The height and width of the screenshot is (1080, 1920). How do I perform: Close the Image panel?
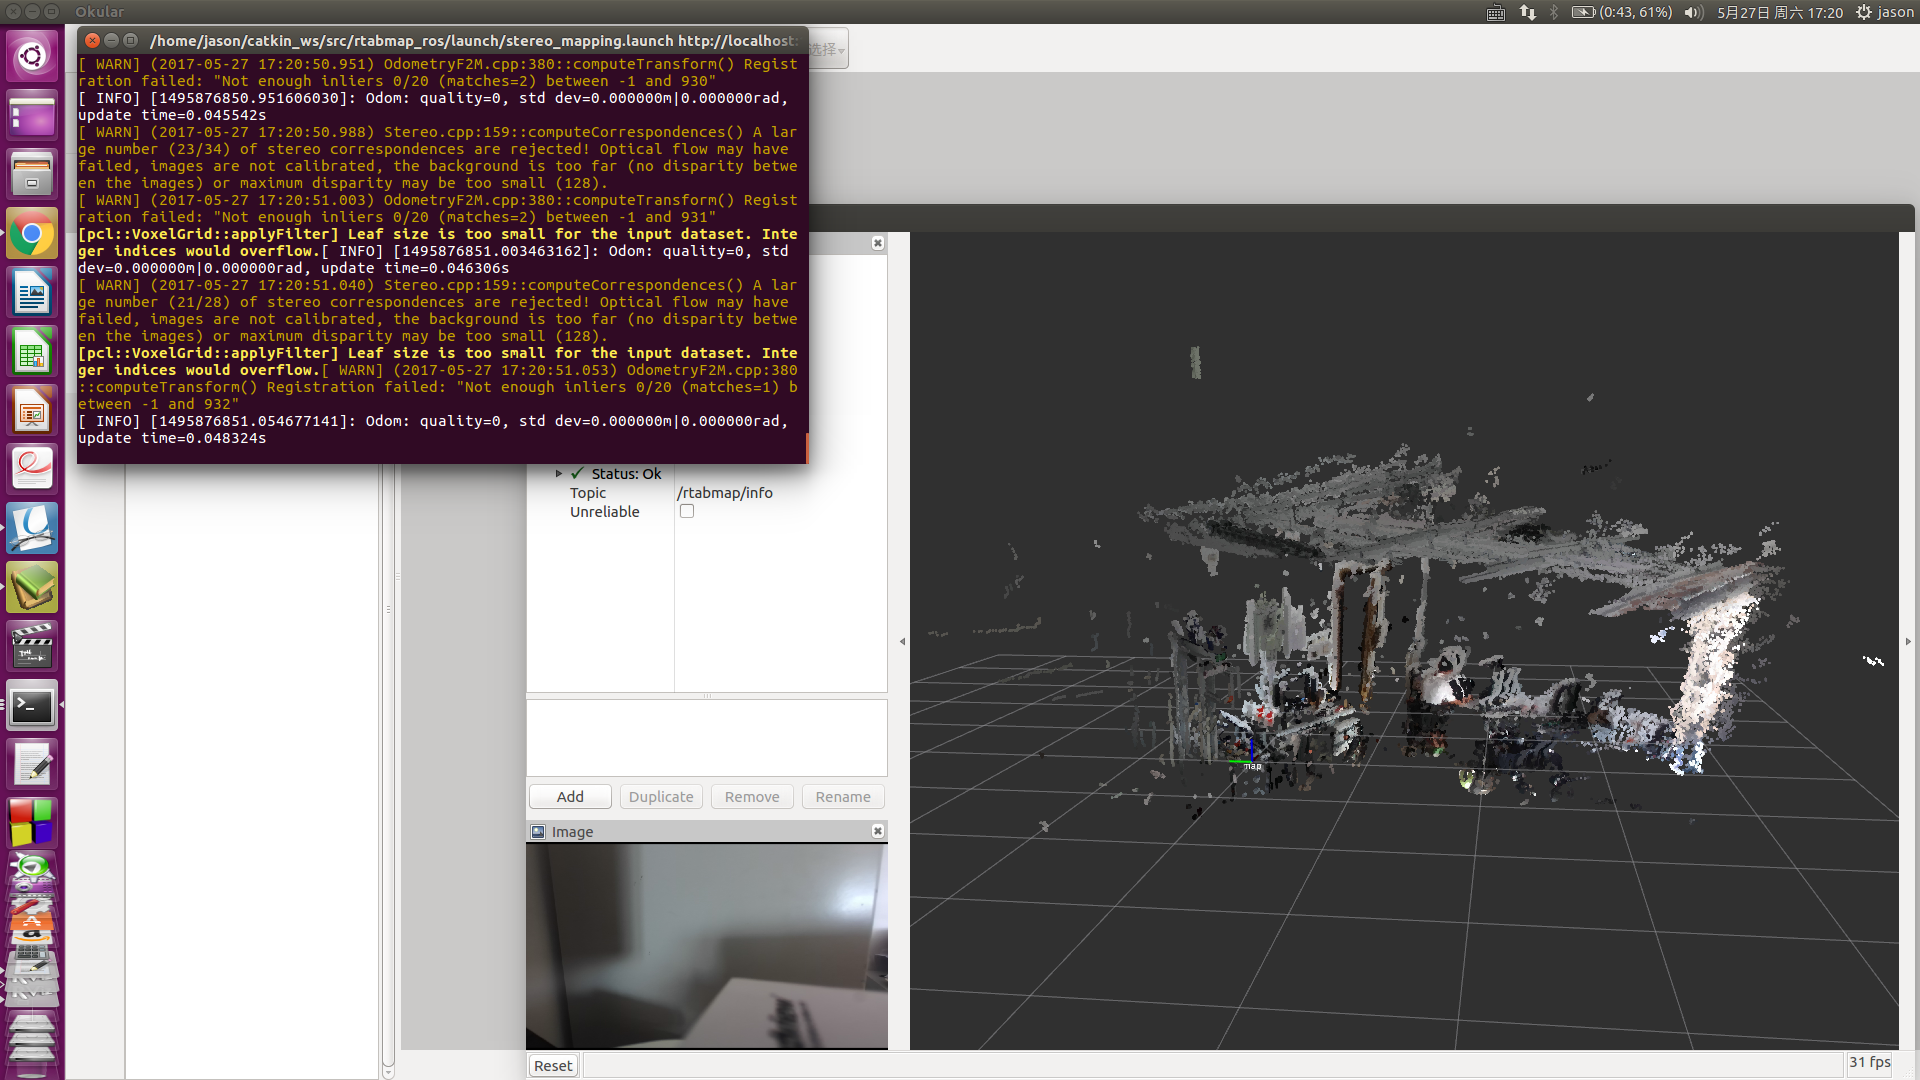[x=877, y=831]
